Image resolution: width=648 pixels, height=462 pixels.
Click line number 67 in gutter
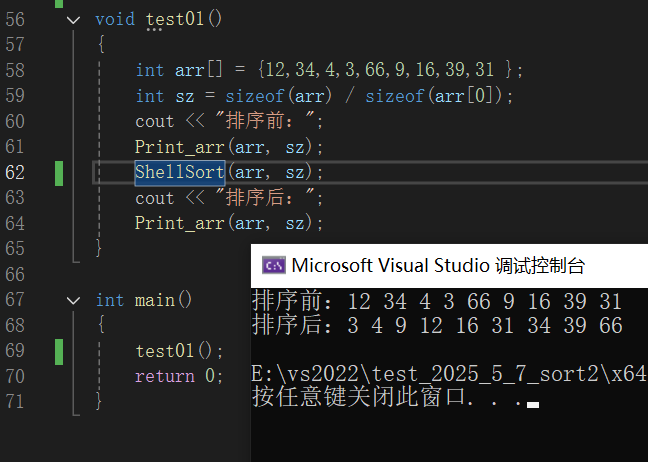click(15, 300)
